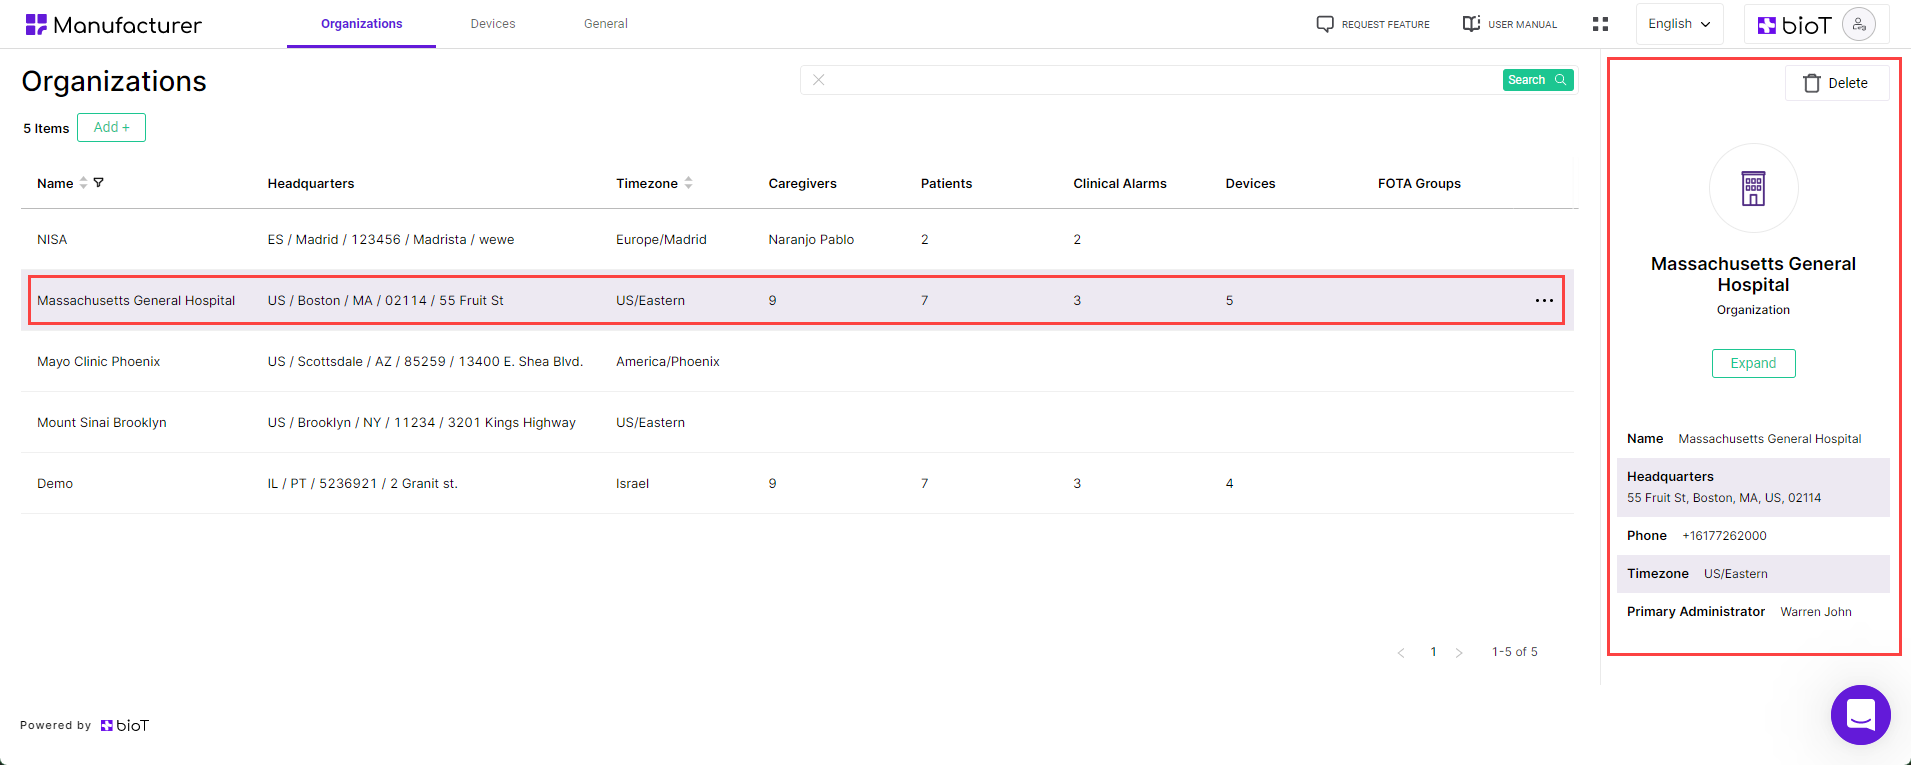The height and width of the screenshot is (765, 1911).
Task: Click Europe/Madrid timezone cell
Action: pyautogui.click(x=661, y=239)
